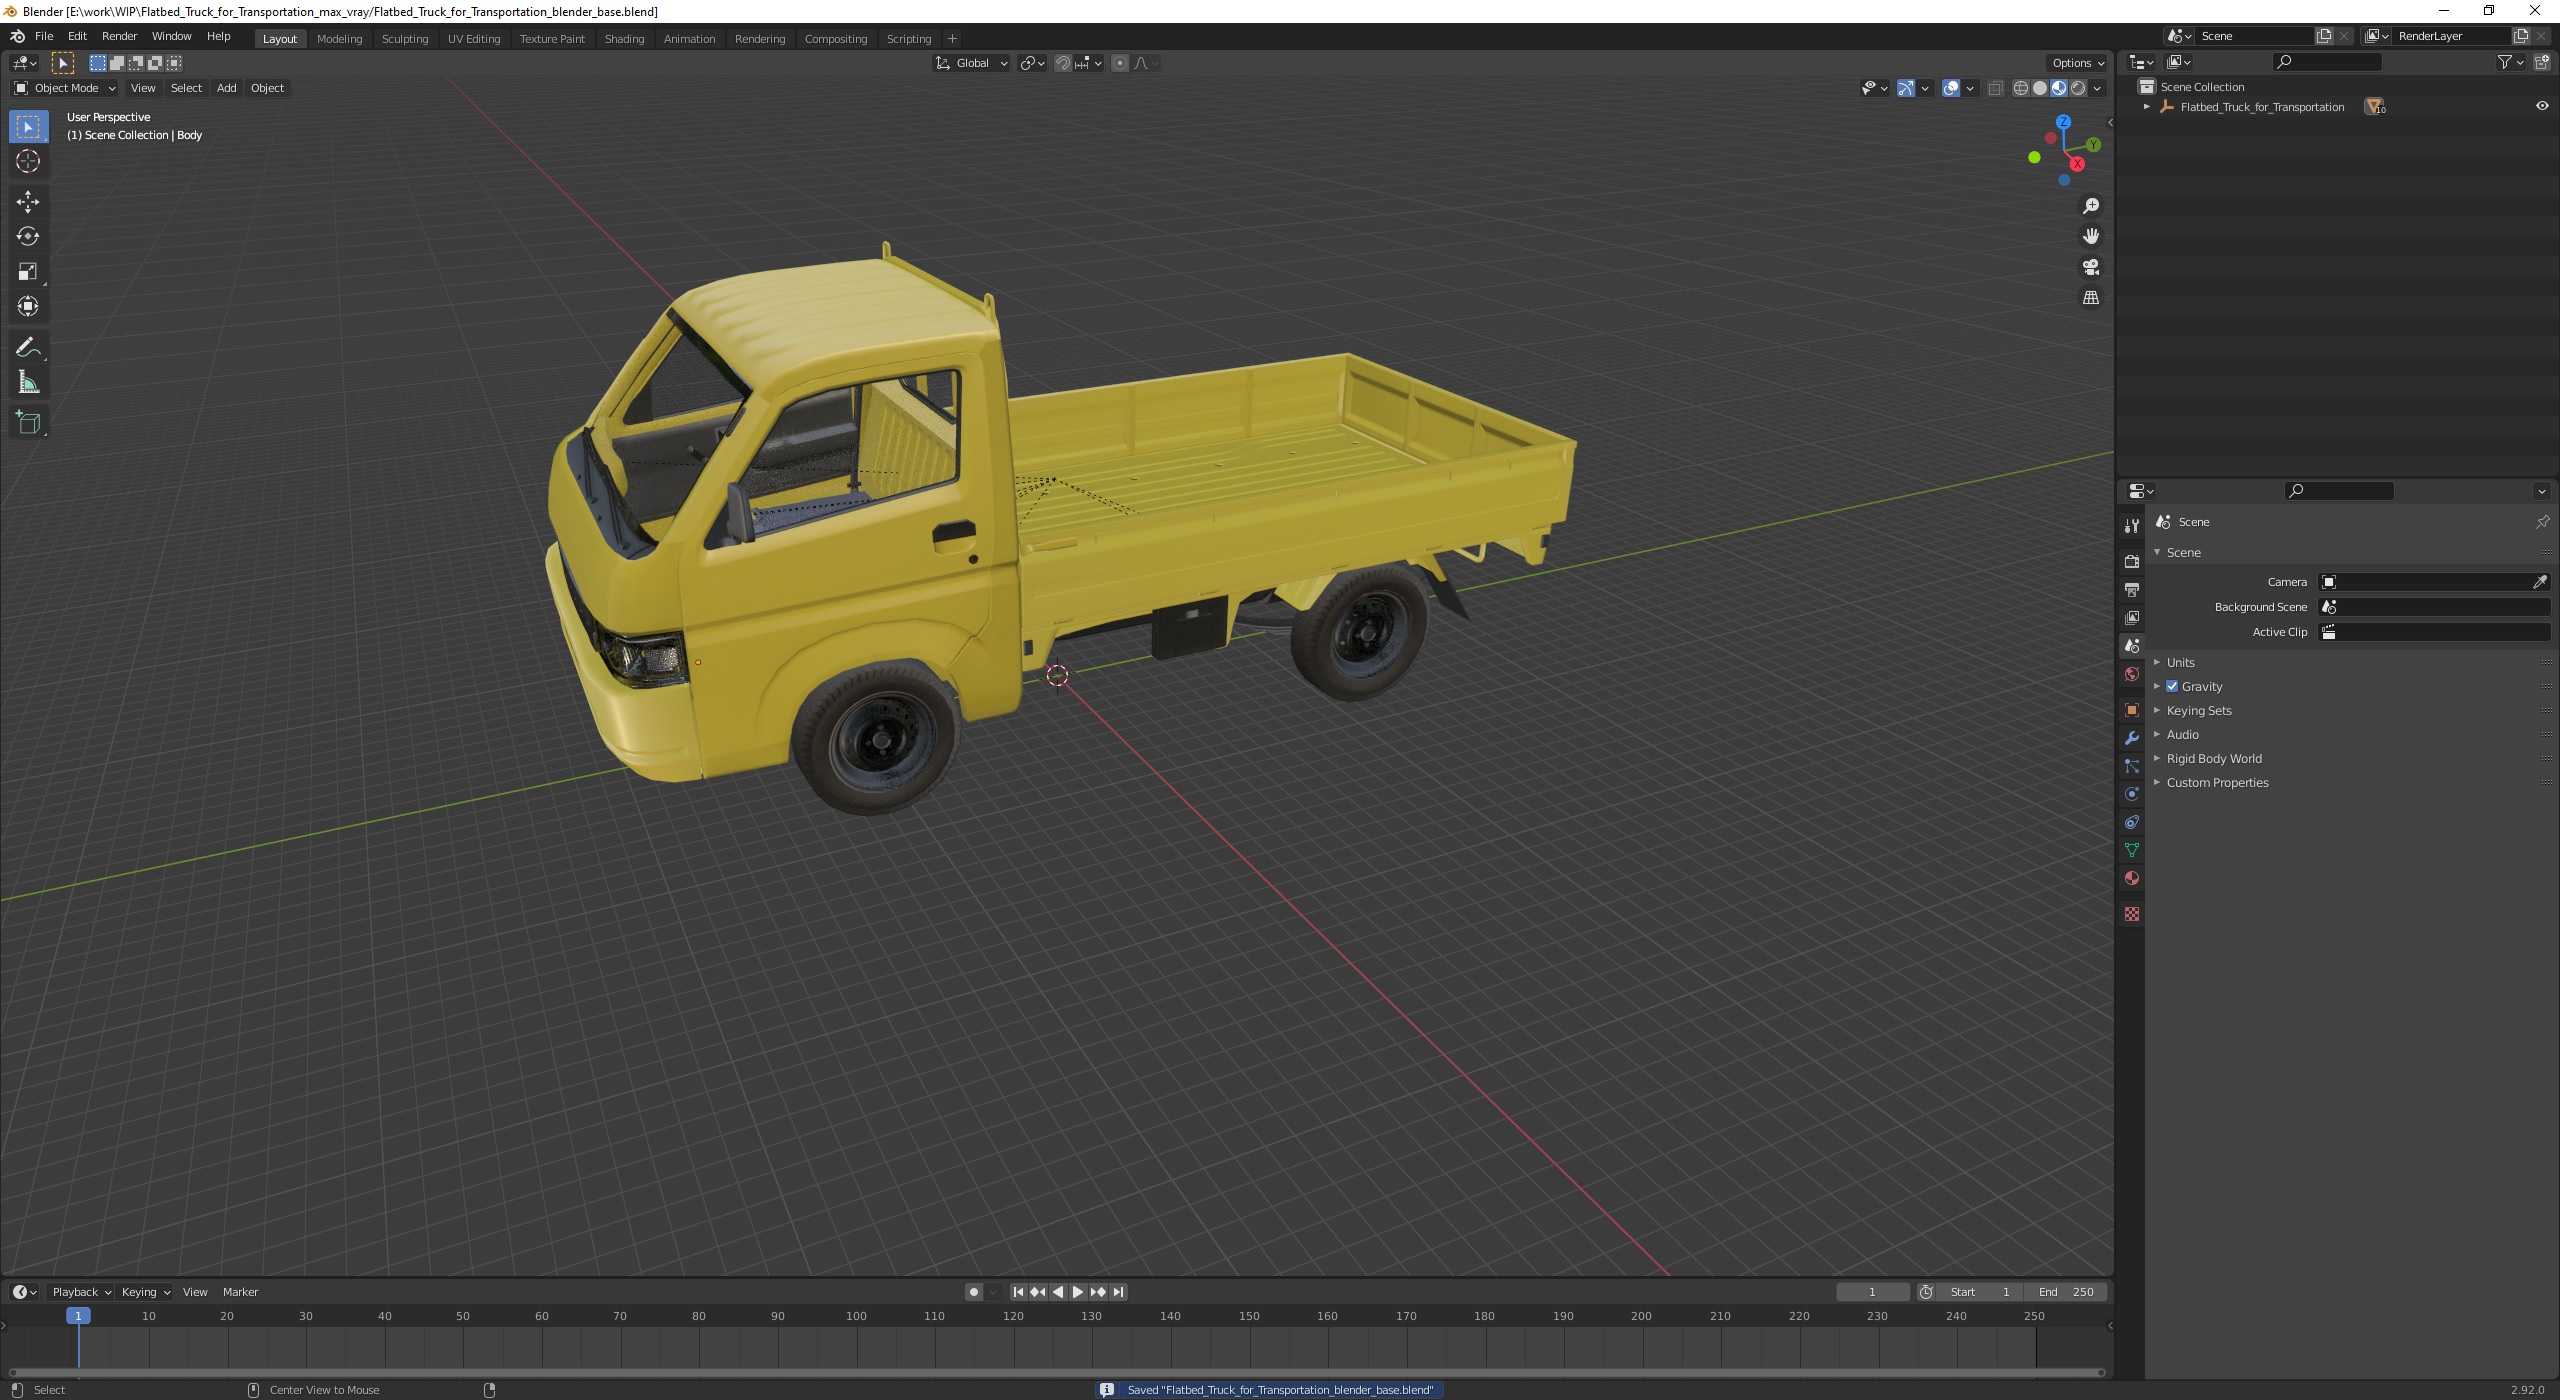This screenshot has height=1400, width=2560.
Task: Activate the Select Box tool
Action: coord(28,127)
